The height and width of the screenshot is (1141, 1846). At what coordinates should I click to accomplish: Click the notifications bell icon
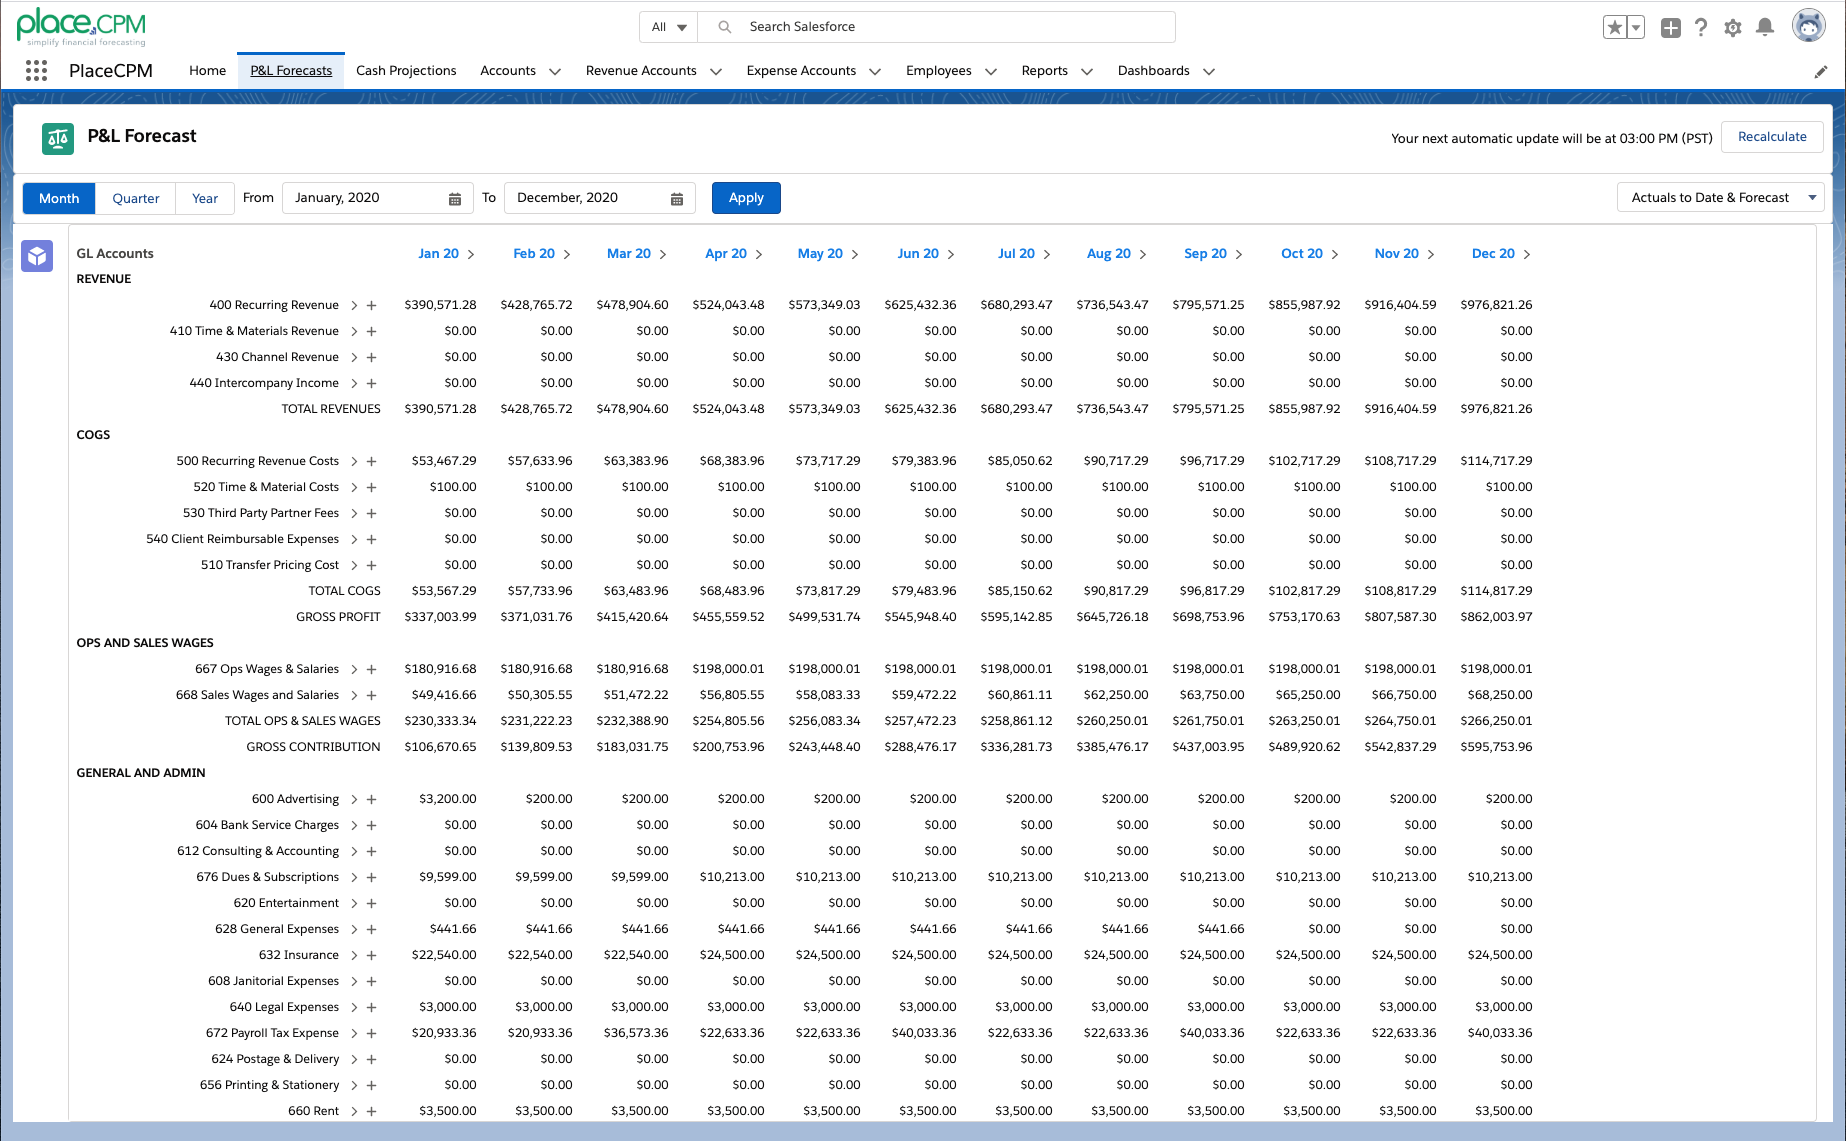pos(1765,27)
